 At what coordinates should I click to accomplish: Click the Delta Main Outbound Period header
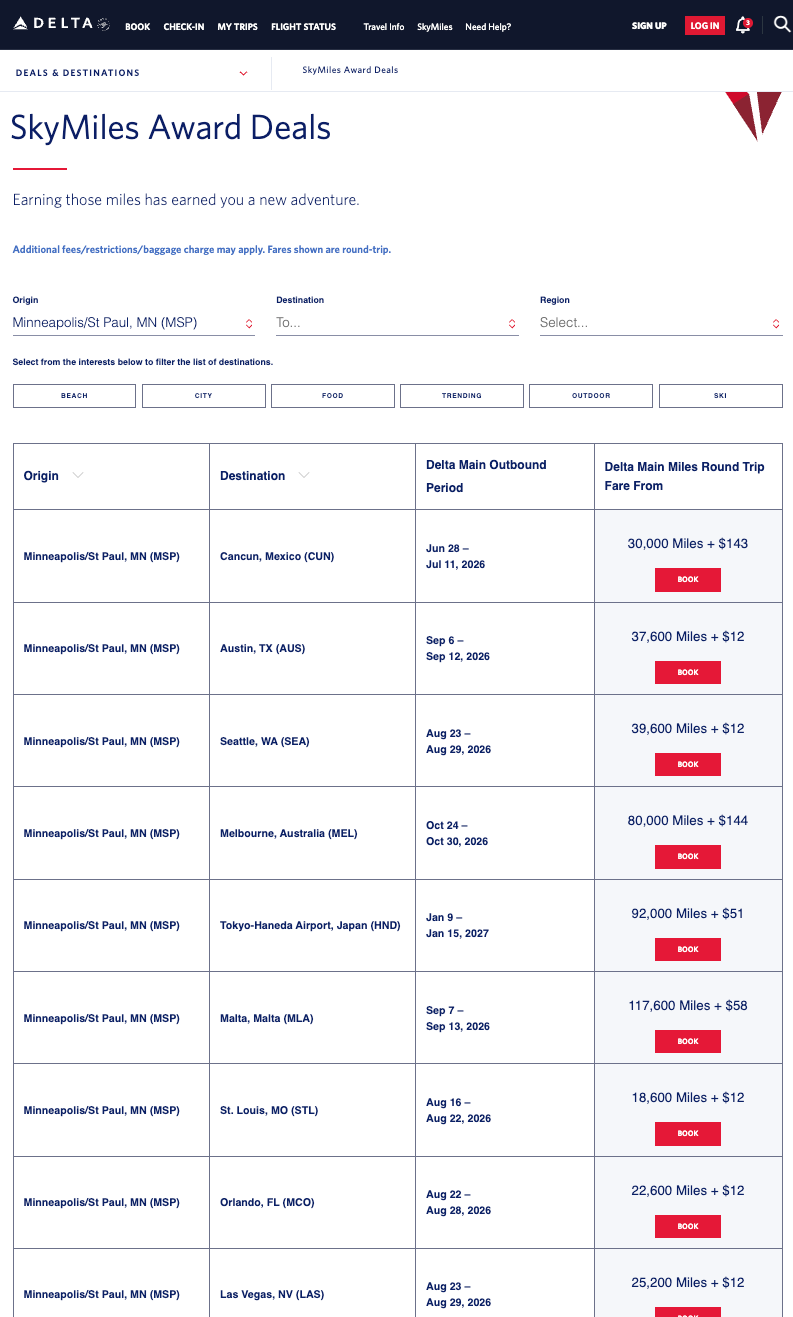486,476
